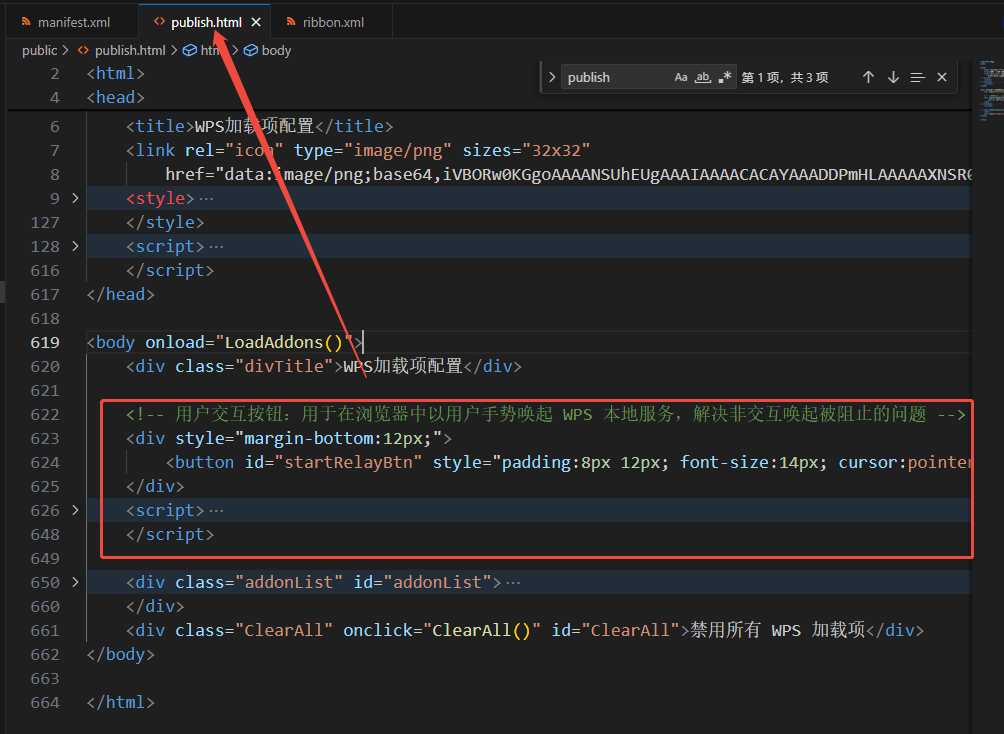This screenshot has width=1004, height=734.
Task: Toggle Match Case in find widget
Action: pyautogui.click(x=681, y=77)
